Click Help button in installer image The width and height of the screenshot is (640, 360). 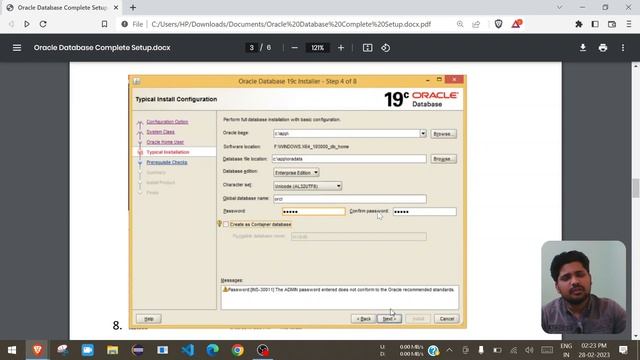[149, 318]
